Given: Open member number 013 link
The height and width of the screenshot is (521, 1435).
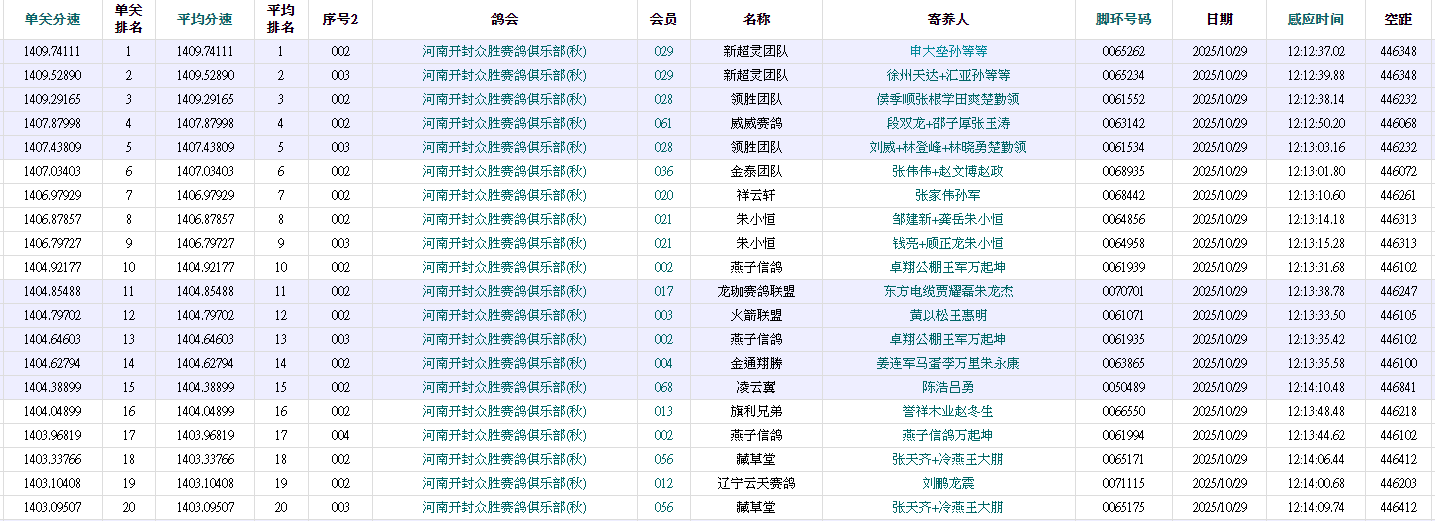Looking at the screenshot, I should [x=663, y=411].
